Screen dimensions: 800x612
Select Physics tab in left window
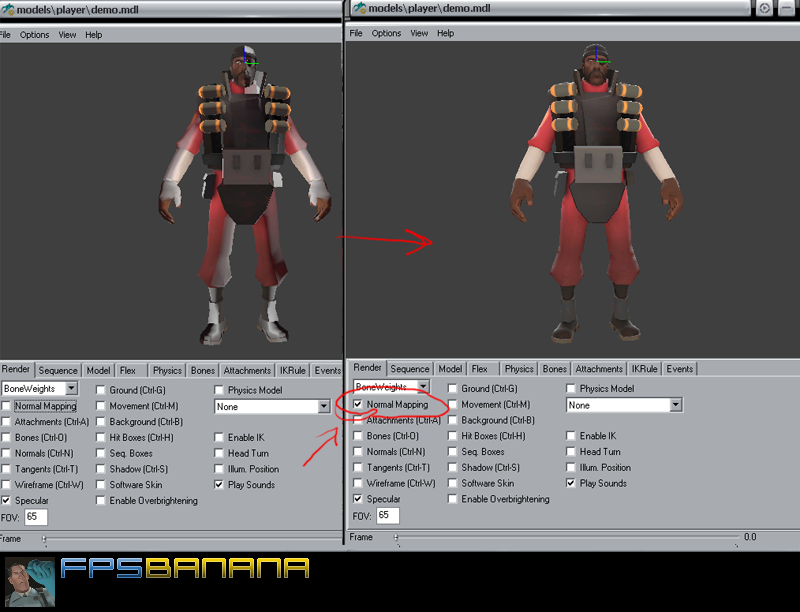pyautogui.click(x=167, y=370)
